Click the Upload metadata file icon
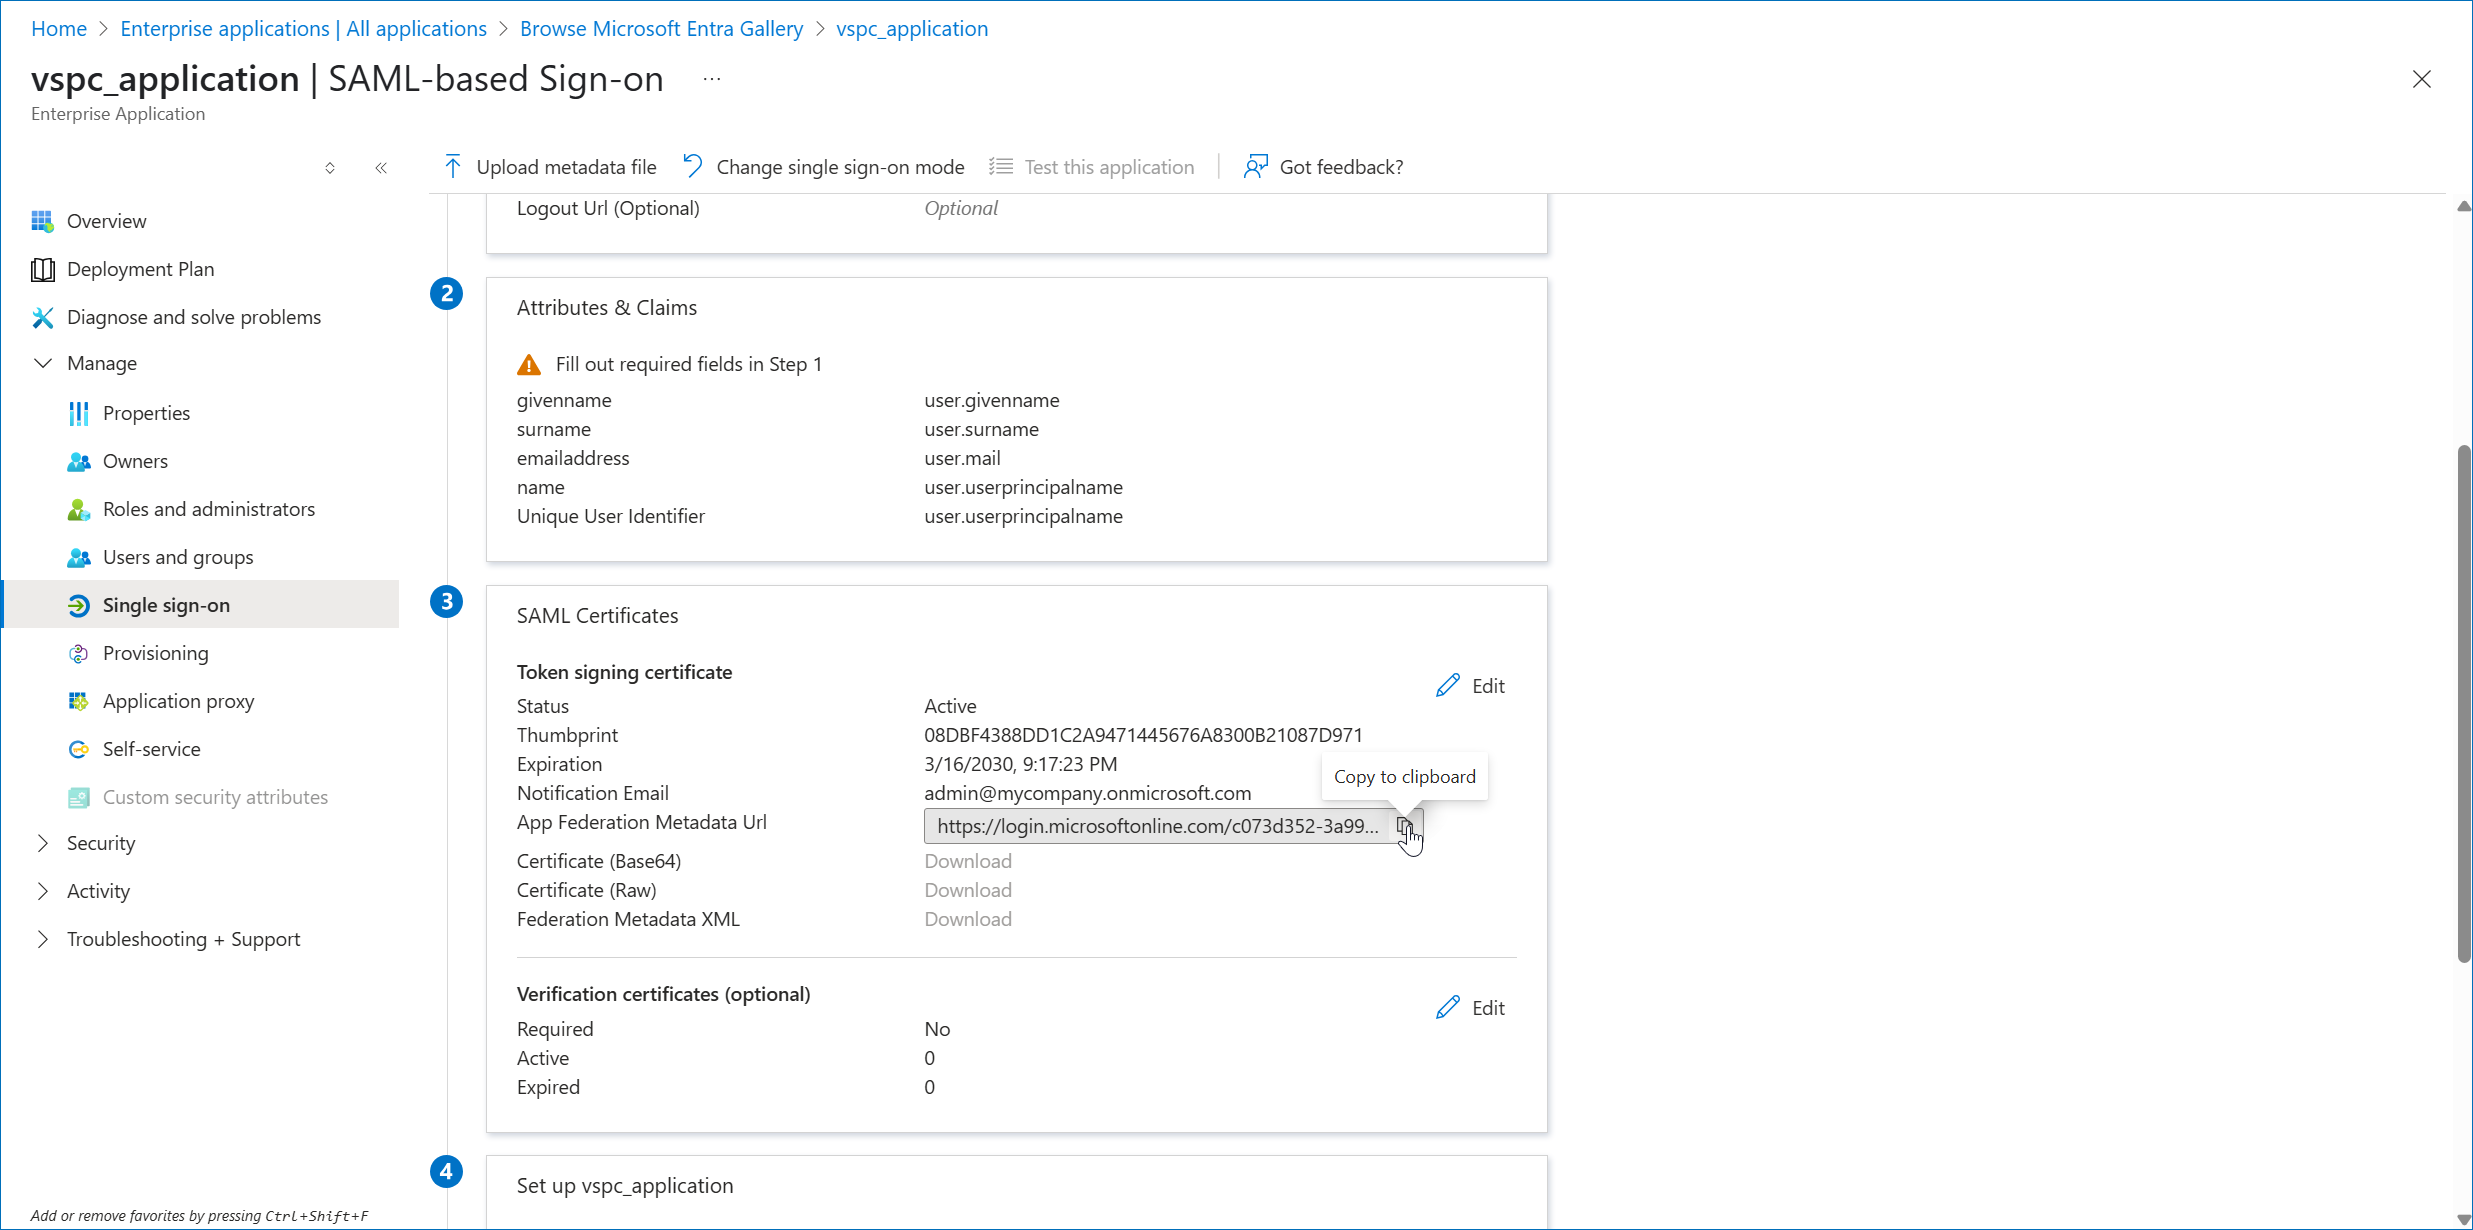 coord(453,166)
